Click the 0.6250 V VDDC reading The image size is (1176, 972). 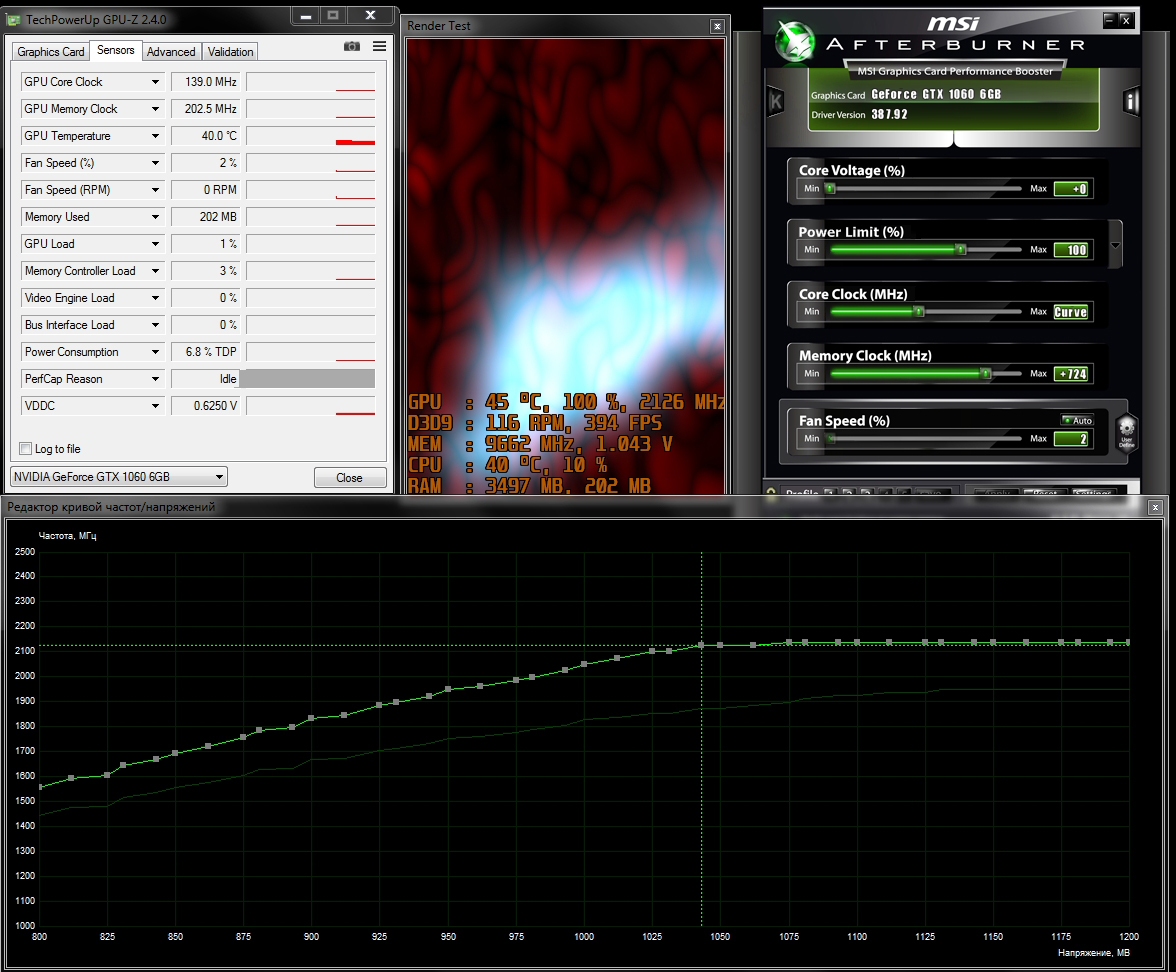click(205, 406)
